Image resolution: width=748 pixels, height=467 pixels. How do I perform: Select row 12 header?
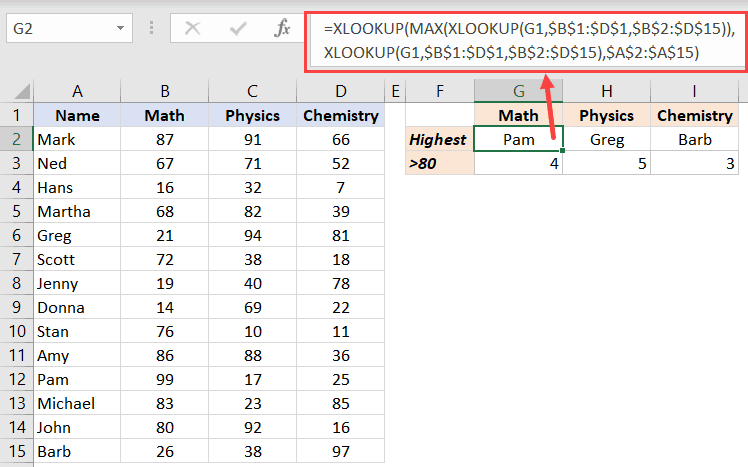pyautogui.click(x=17, y=379)
